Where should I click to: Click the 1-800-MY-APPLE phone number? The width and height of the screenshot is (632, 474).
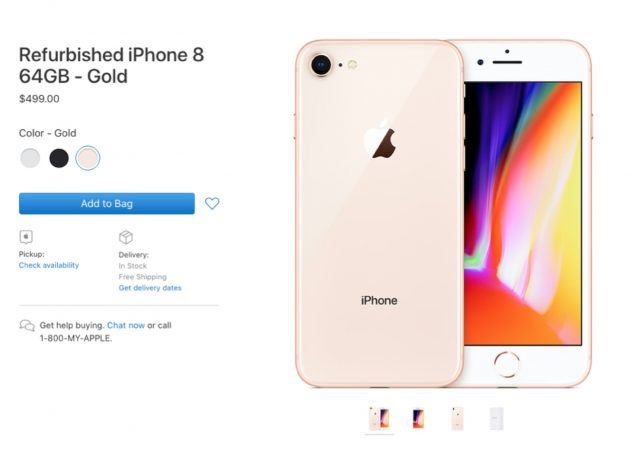[76, 338]
